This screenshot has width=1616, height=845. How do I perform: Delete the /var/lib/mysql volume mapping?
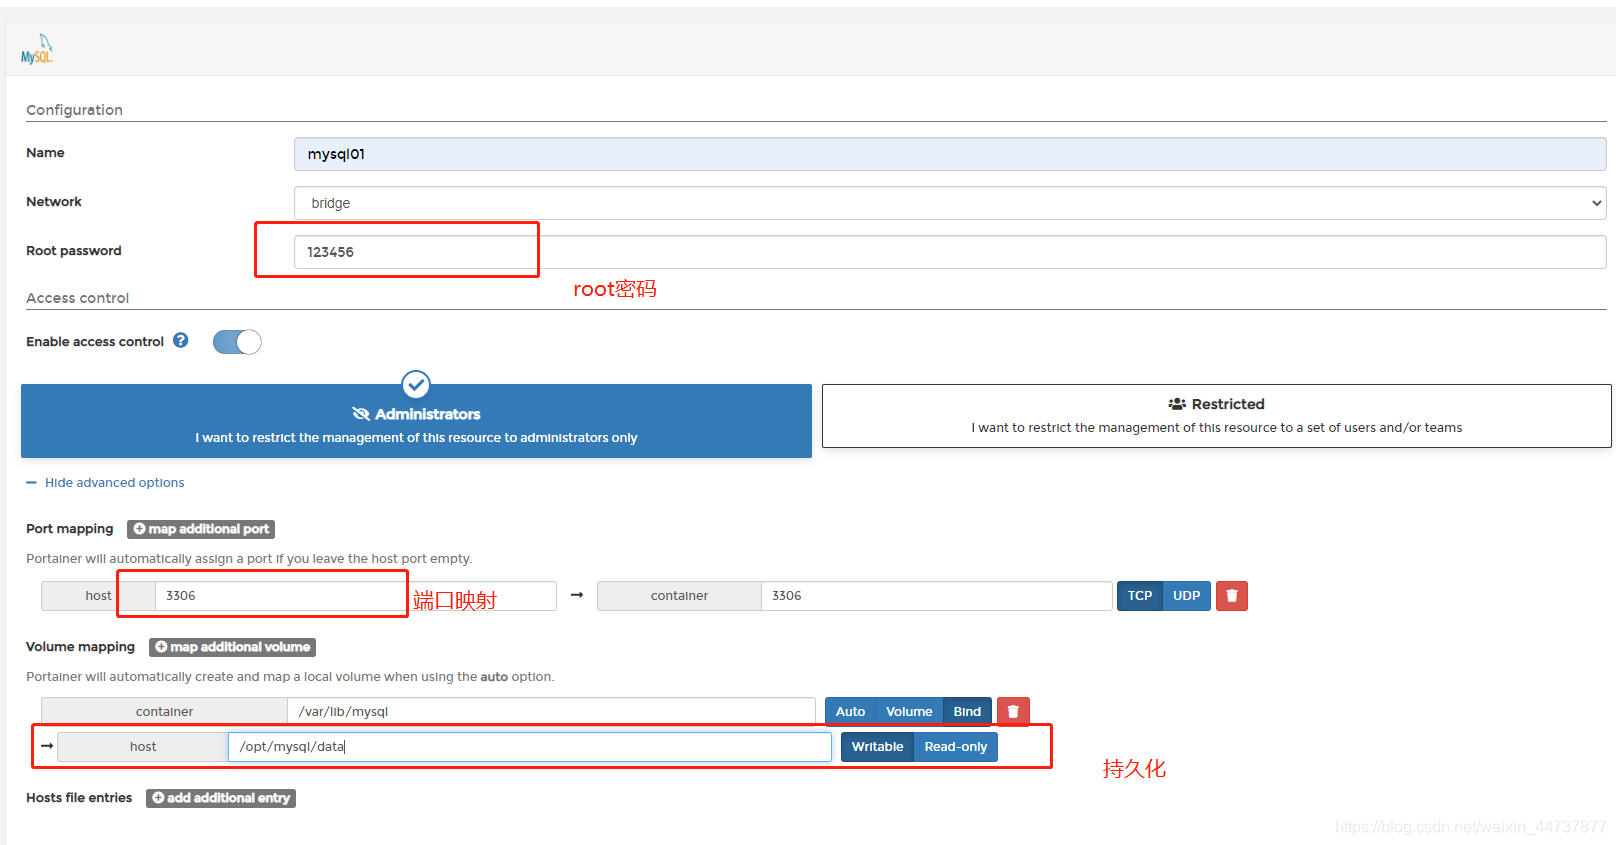pyautogui.click(x=1013, y=712)
